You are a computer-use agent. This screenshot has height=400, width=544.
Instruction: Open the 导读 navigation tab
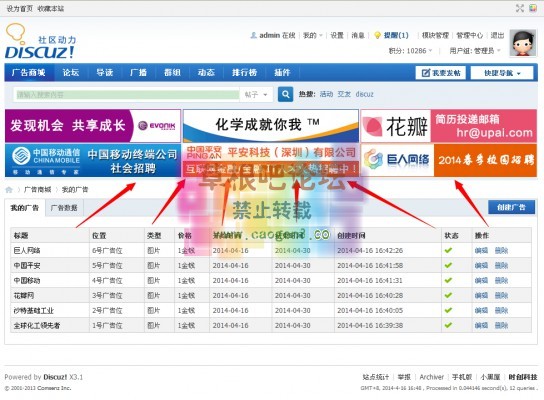[104, 73]
